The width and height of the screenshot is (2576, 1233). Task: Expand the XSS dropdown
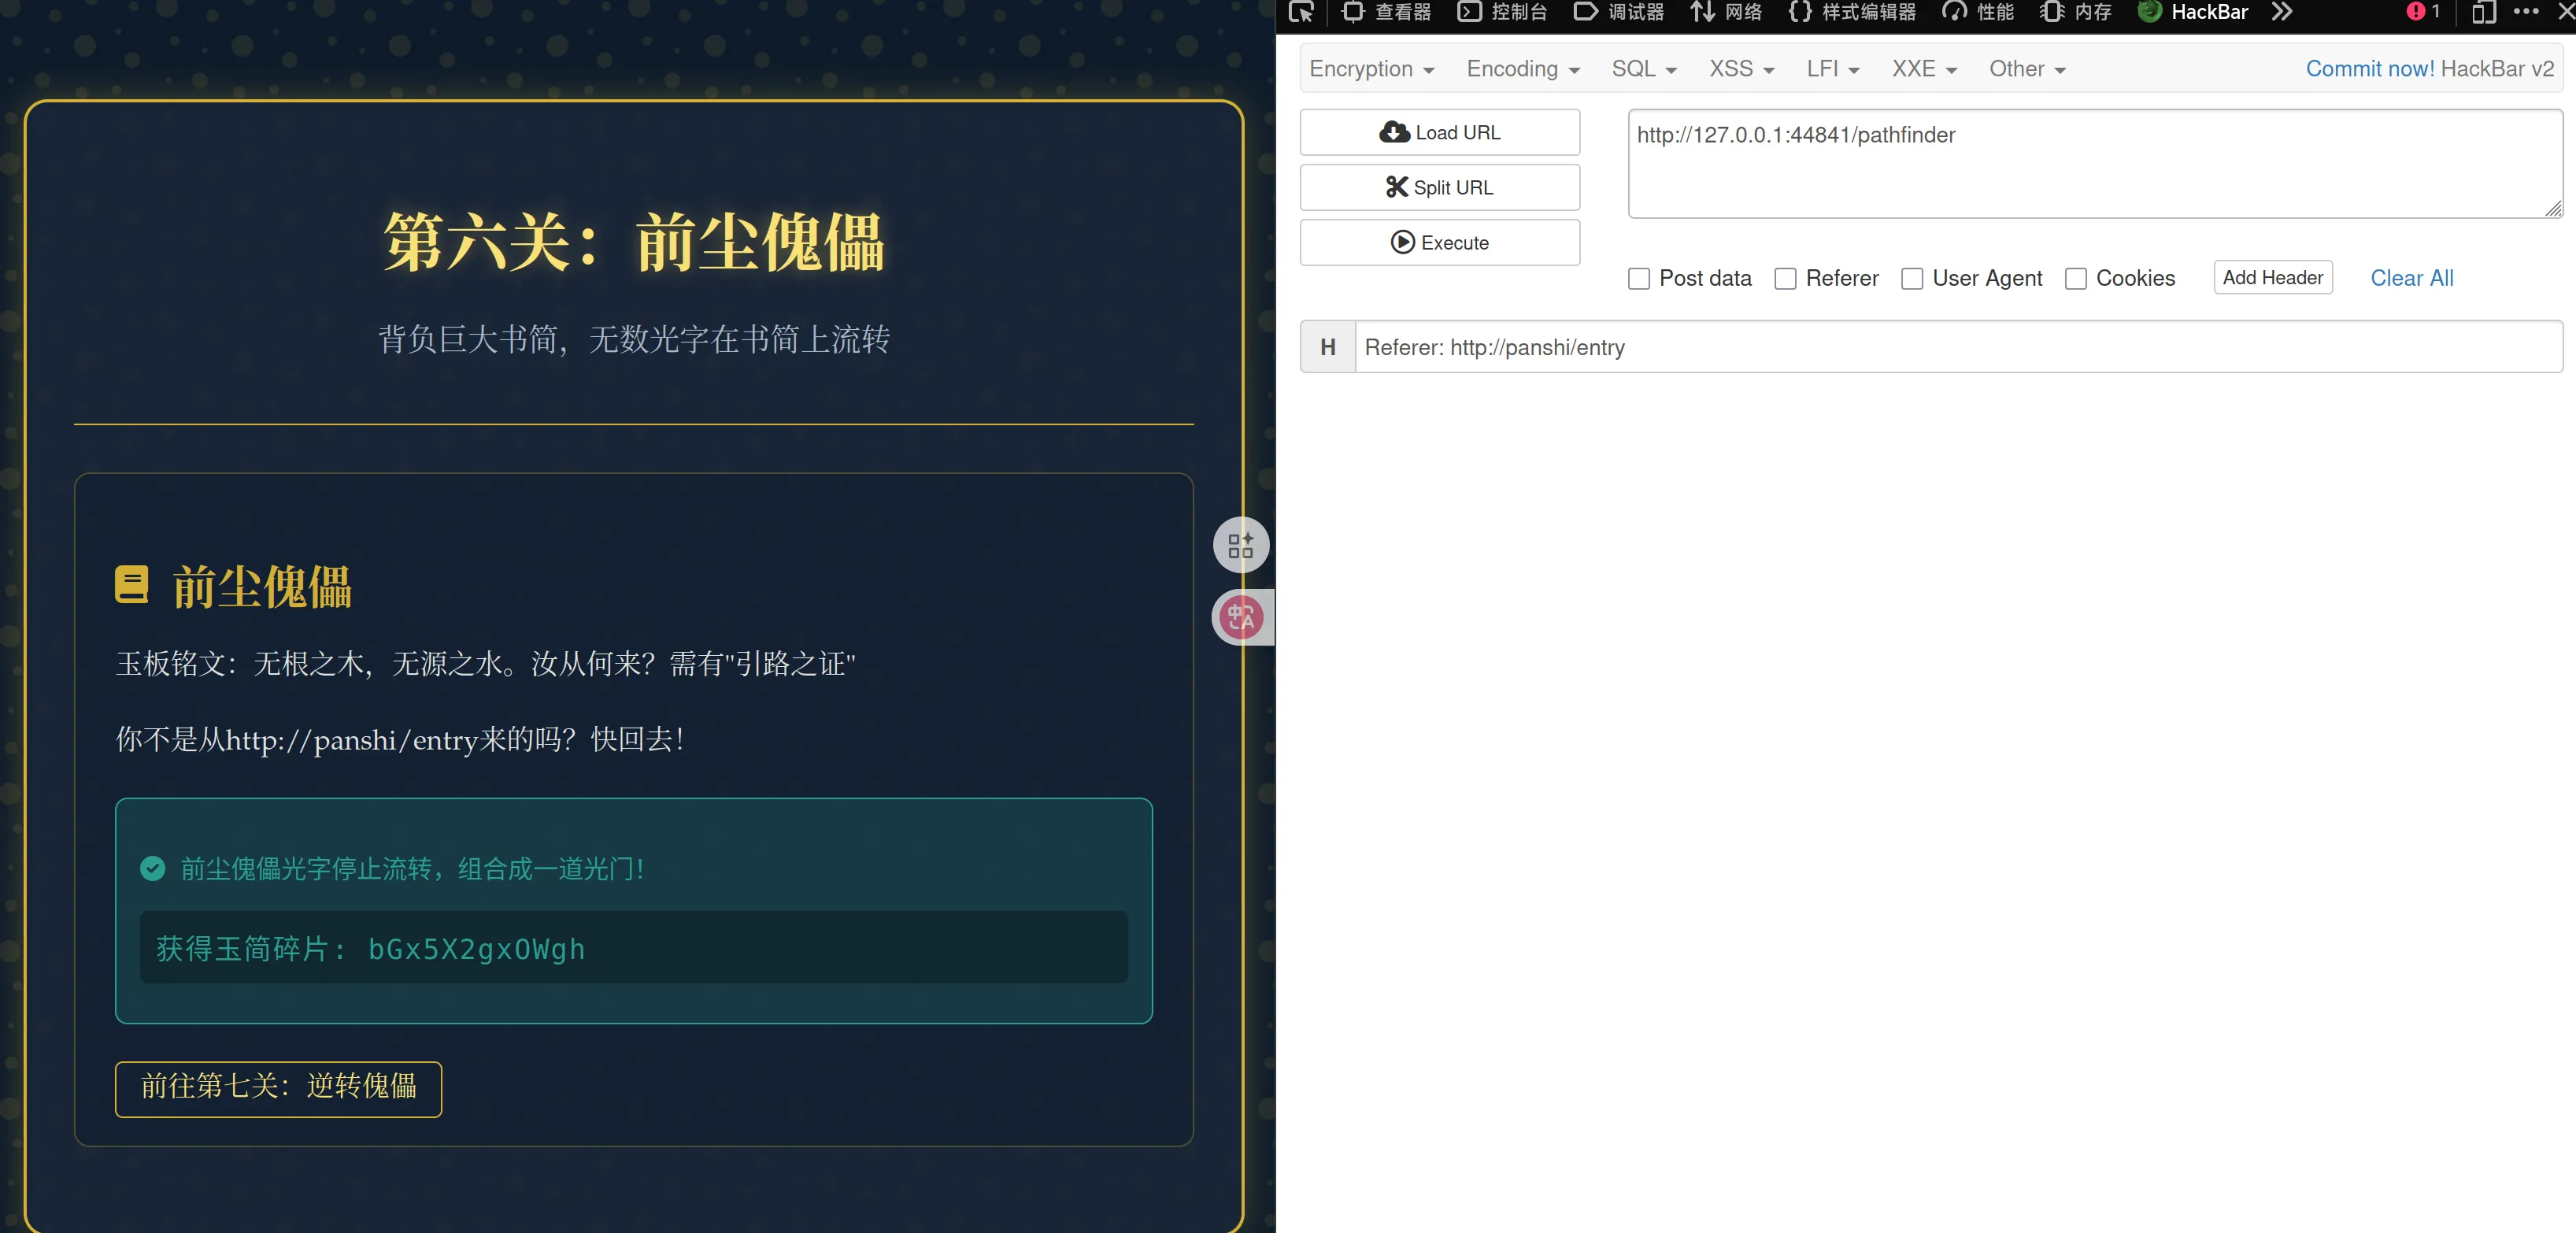tap(1741, 69)
